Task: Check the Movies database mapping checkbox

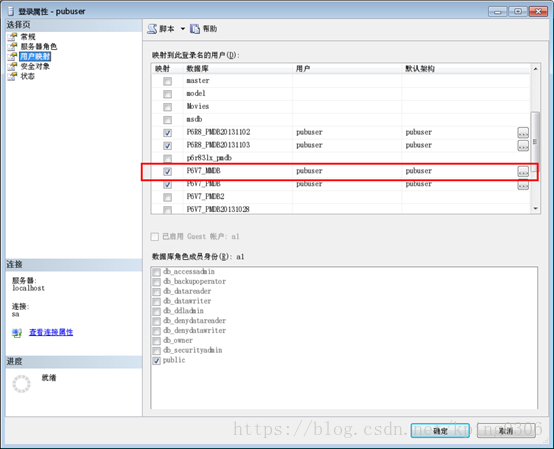Action: 167,107
